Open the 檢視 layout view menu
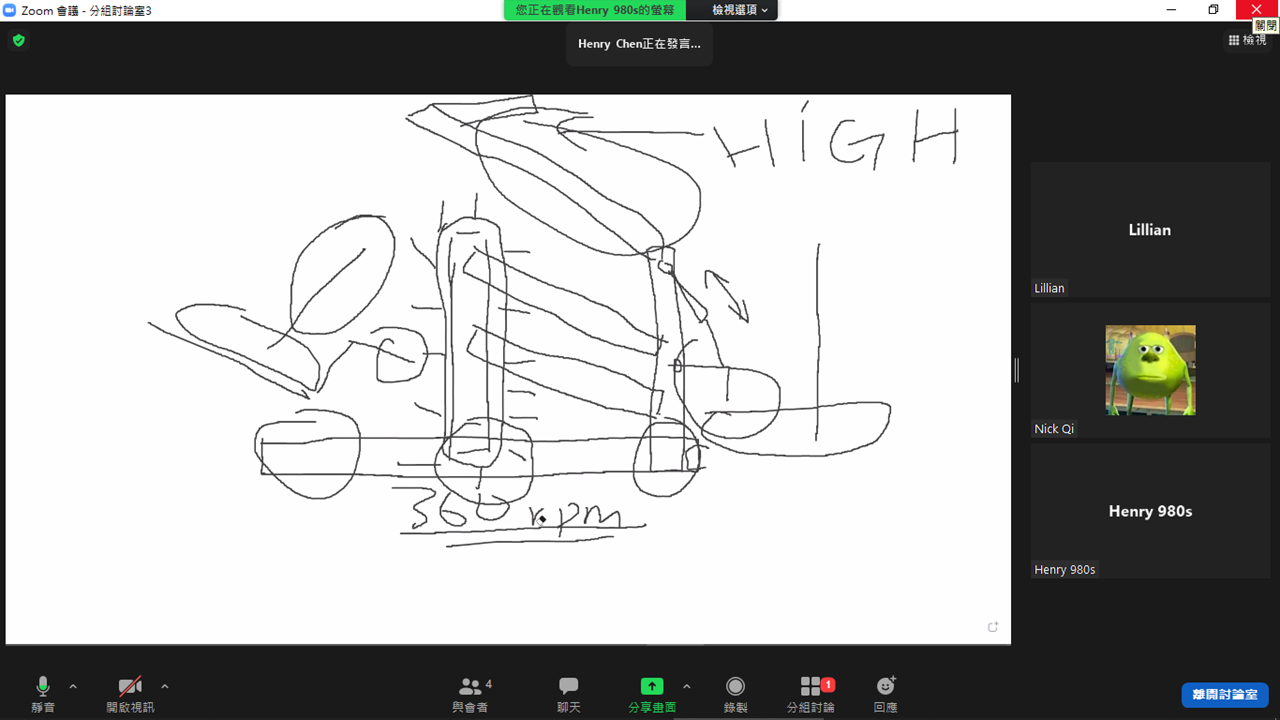Viewport: 1280px width, 720px height. click(x=1248, y=40)
